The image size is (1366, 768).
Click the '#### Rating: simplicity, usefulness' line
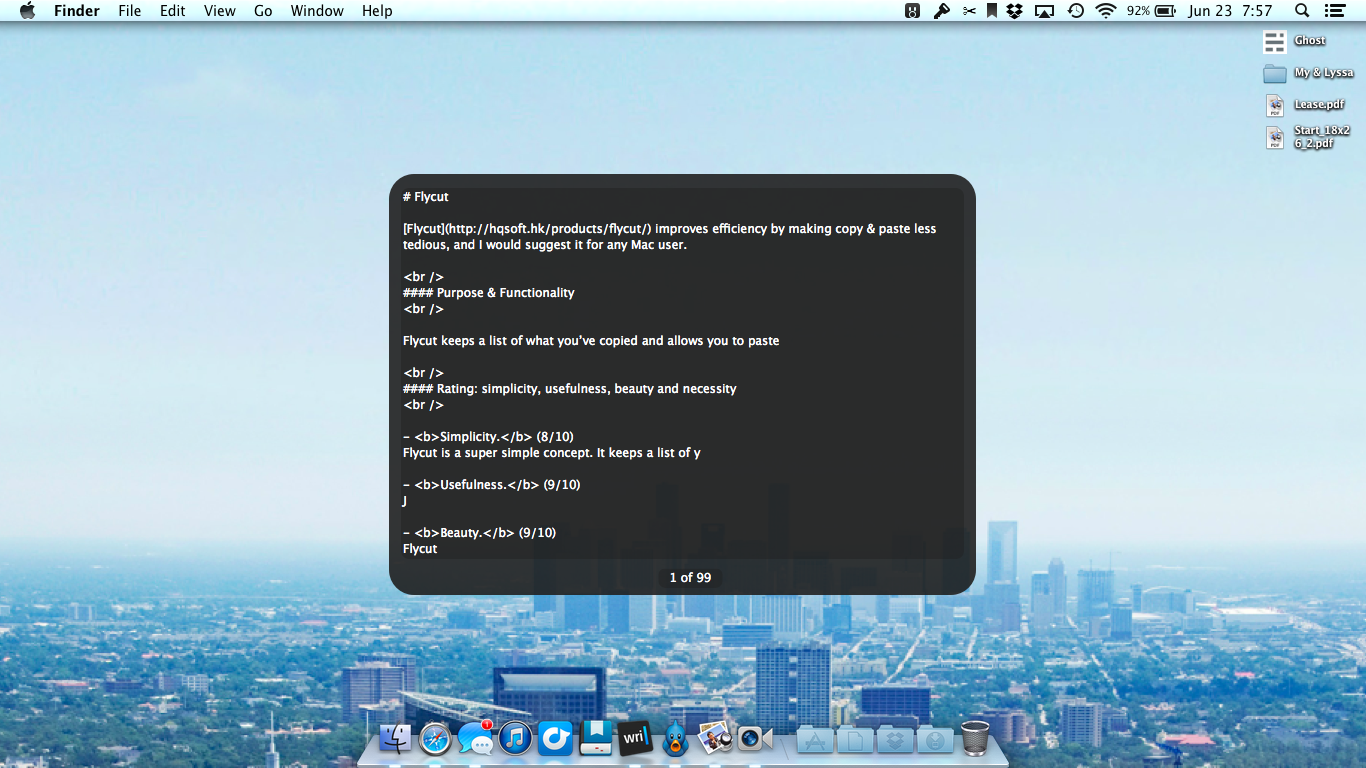pyautogui.click(x=570, y=389)
